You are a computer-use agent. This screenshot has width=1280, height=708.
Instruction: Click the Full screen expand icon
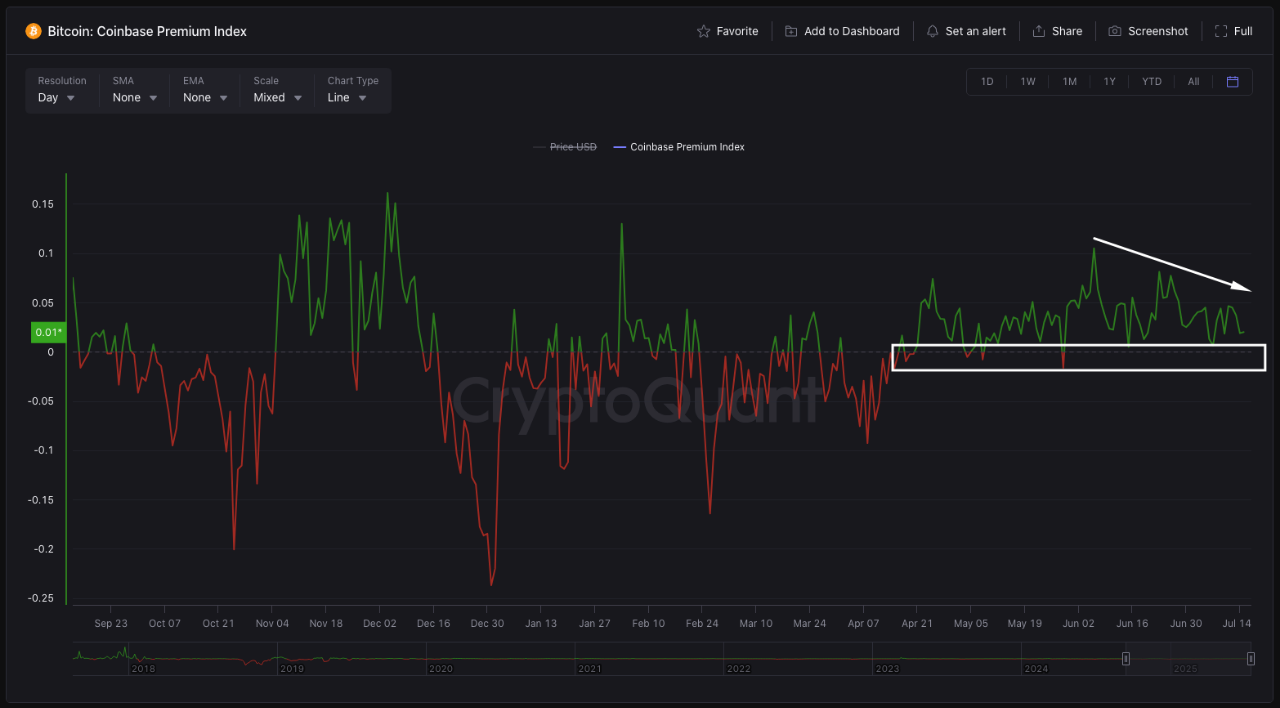(x=1221, y=31)
